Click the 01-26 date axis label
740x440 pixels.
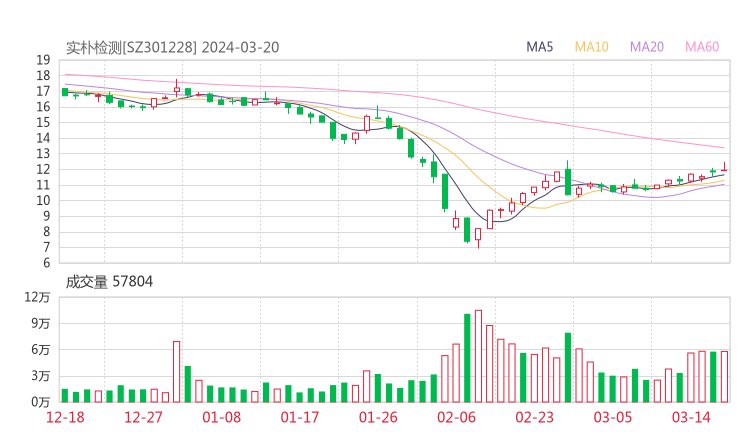(378, 417)
